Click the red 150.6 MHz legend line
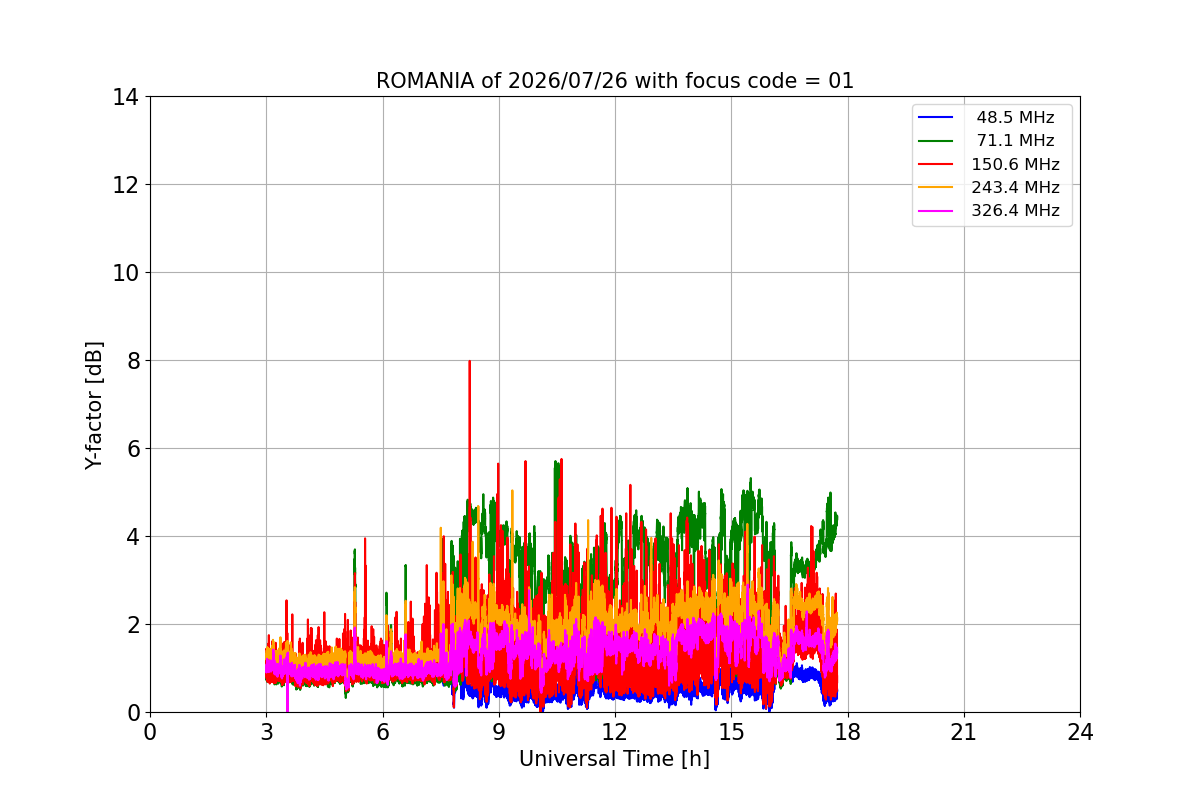The width and height of the screenshot is (1200, 800). click(x=936, y=164)
